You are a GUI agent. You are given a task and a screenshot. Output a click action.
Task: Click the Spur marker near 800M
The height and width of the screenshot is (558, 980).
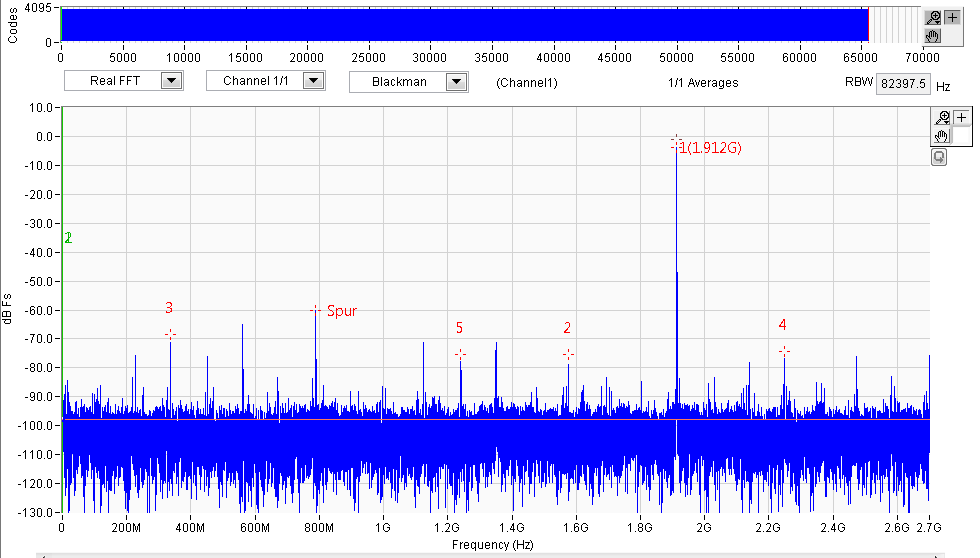(x=316, y=310)
